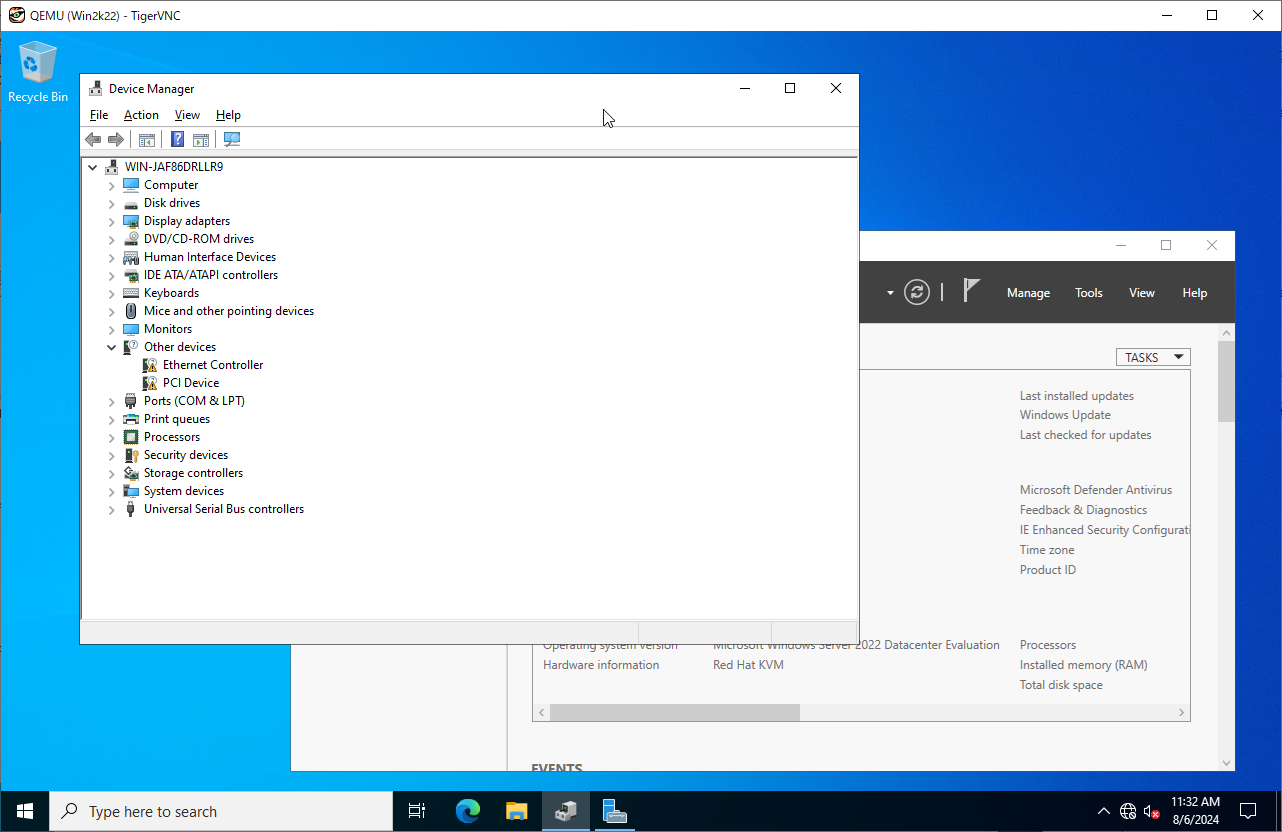Click inside the taskbar search box
This screenshot has height=832, width=1282.
point(221,811)
